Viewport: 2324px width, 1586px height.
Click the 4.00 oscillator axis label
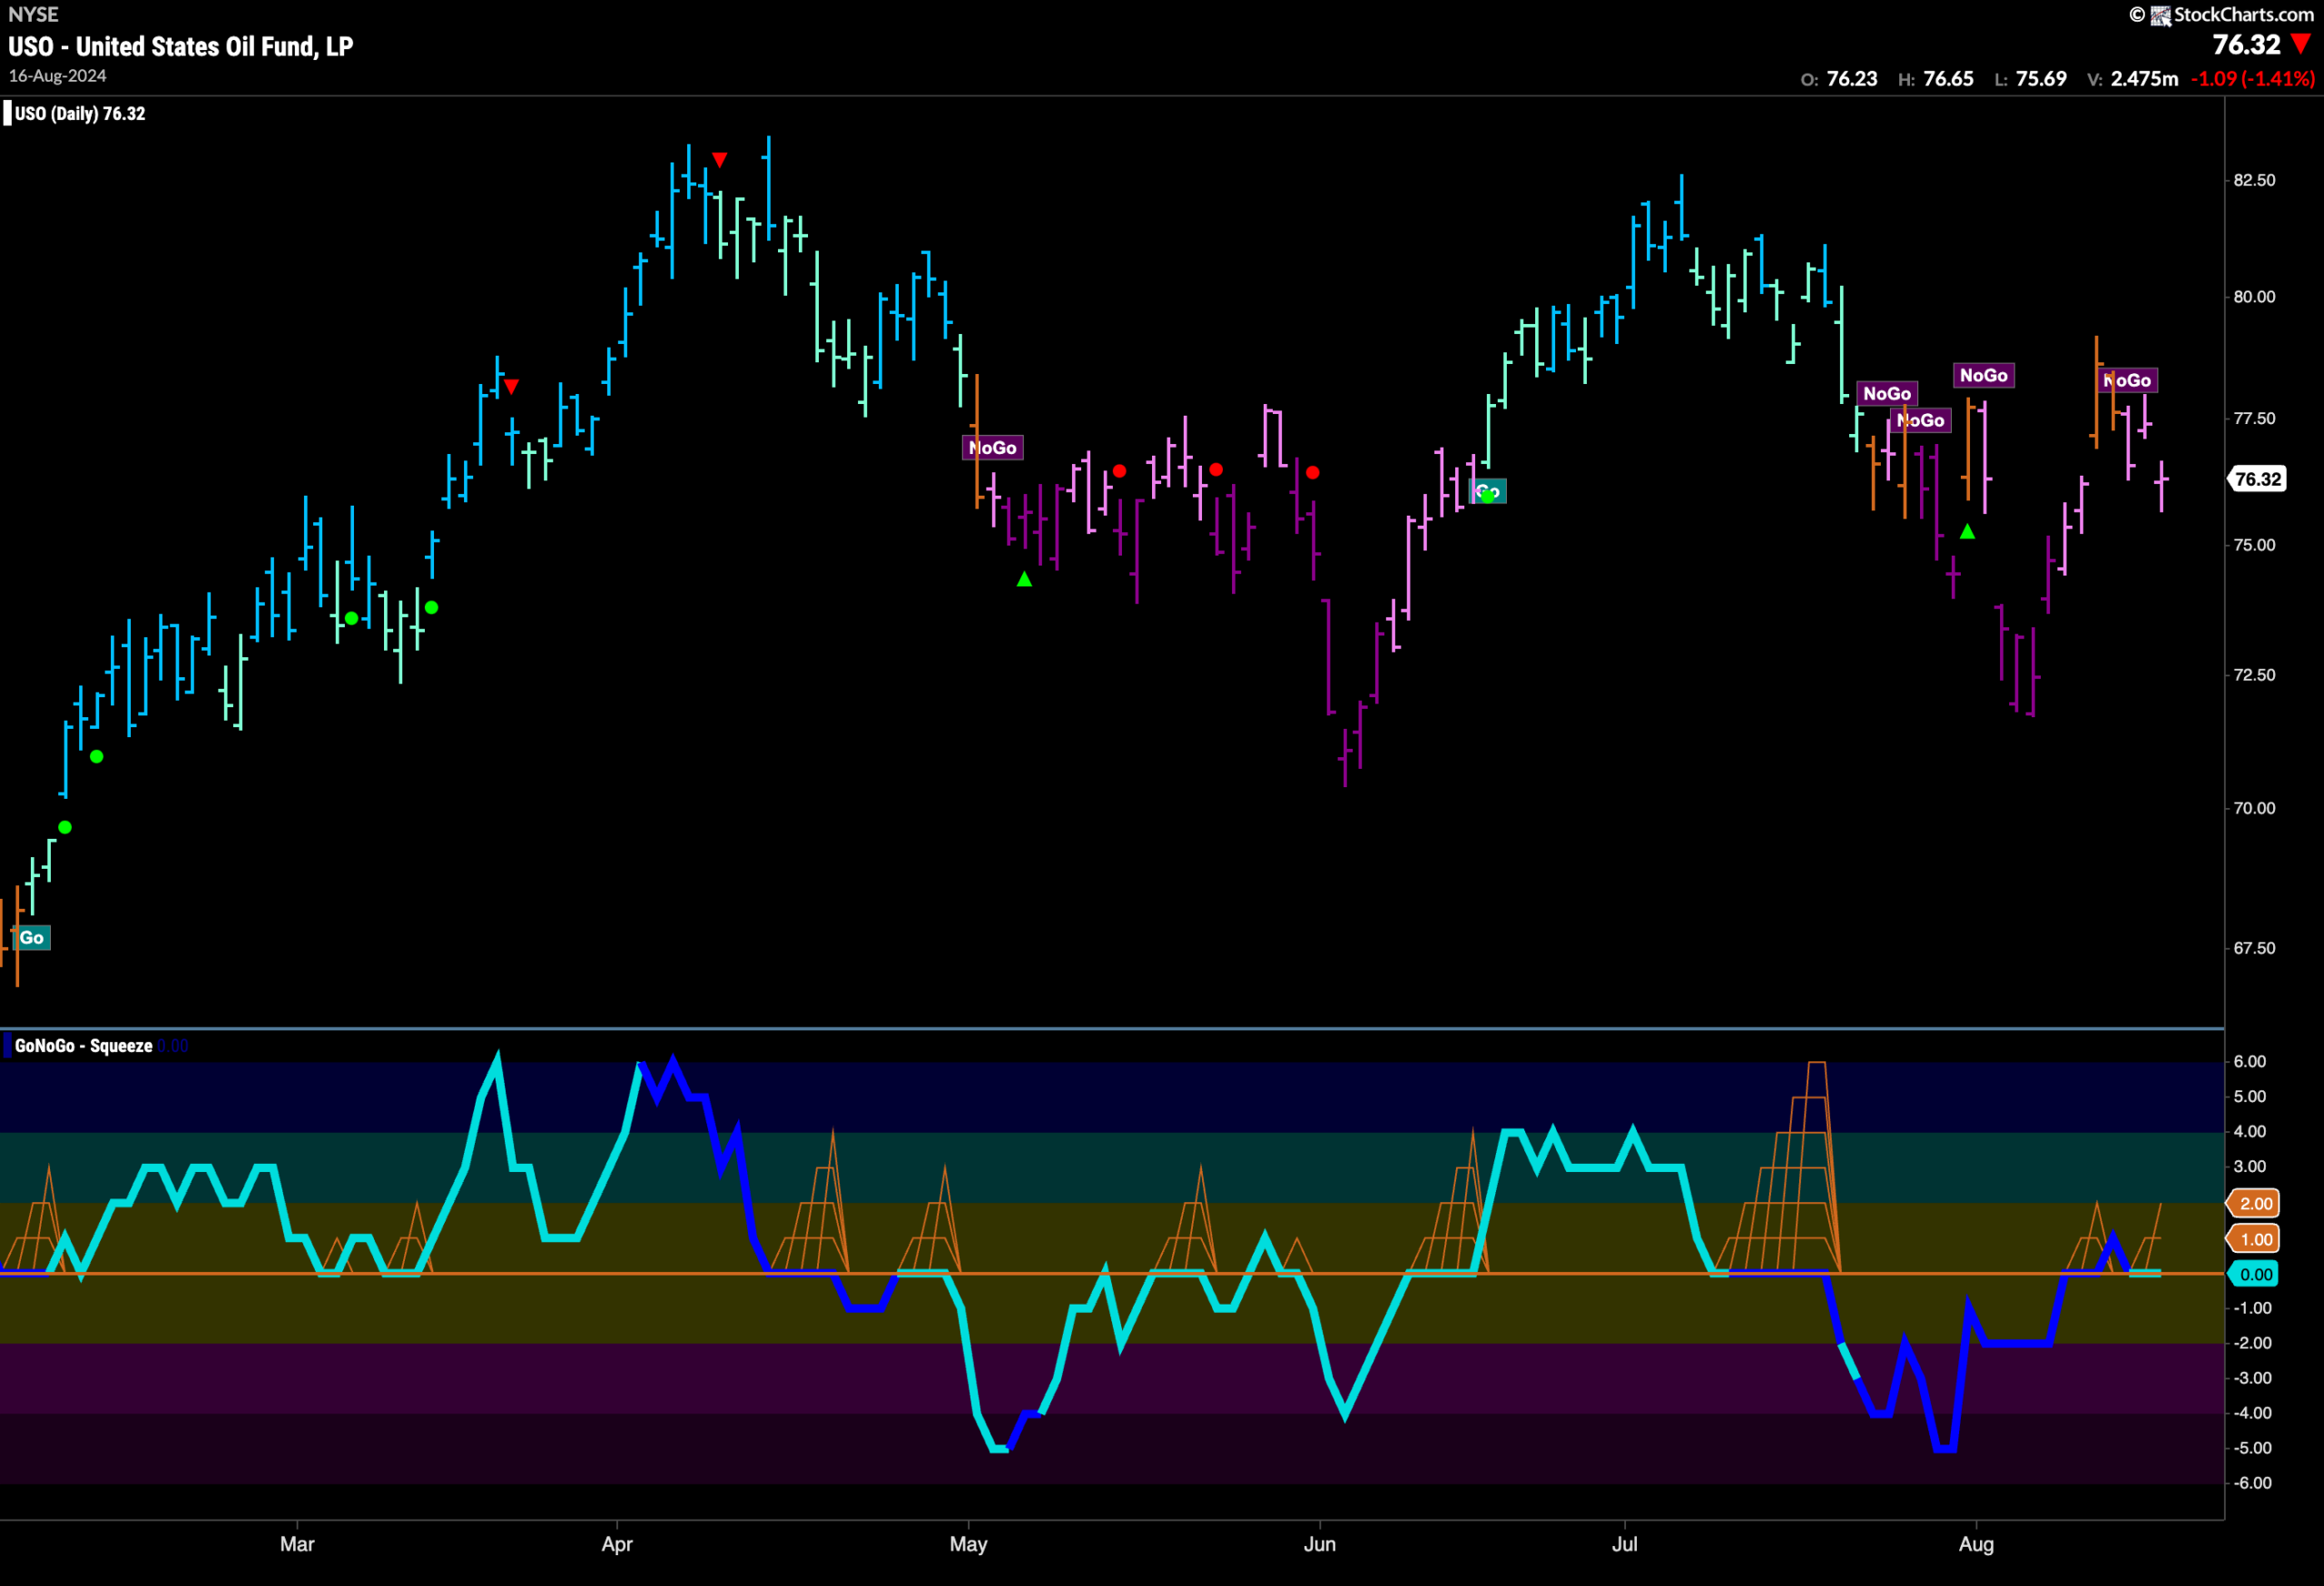point(2250,1132)
